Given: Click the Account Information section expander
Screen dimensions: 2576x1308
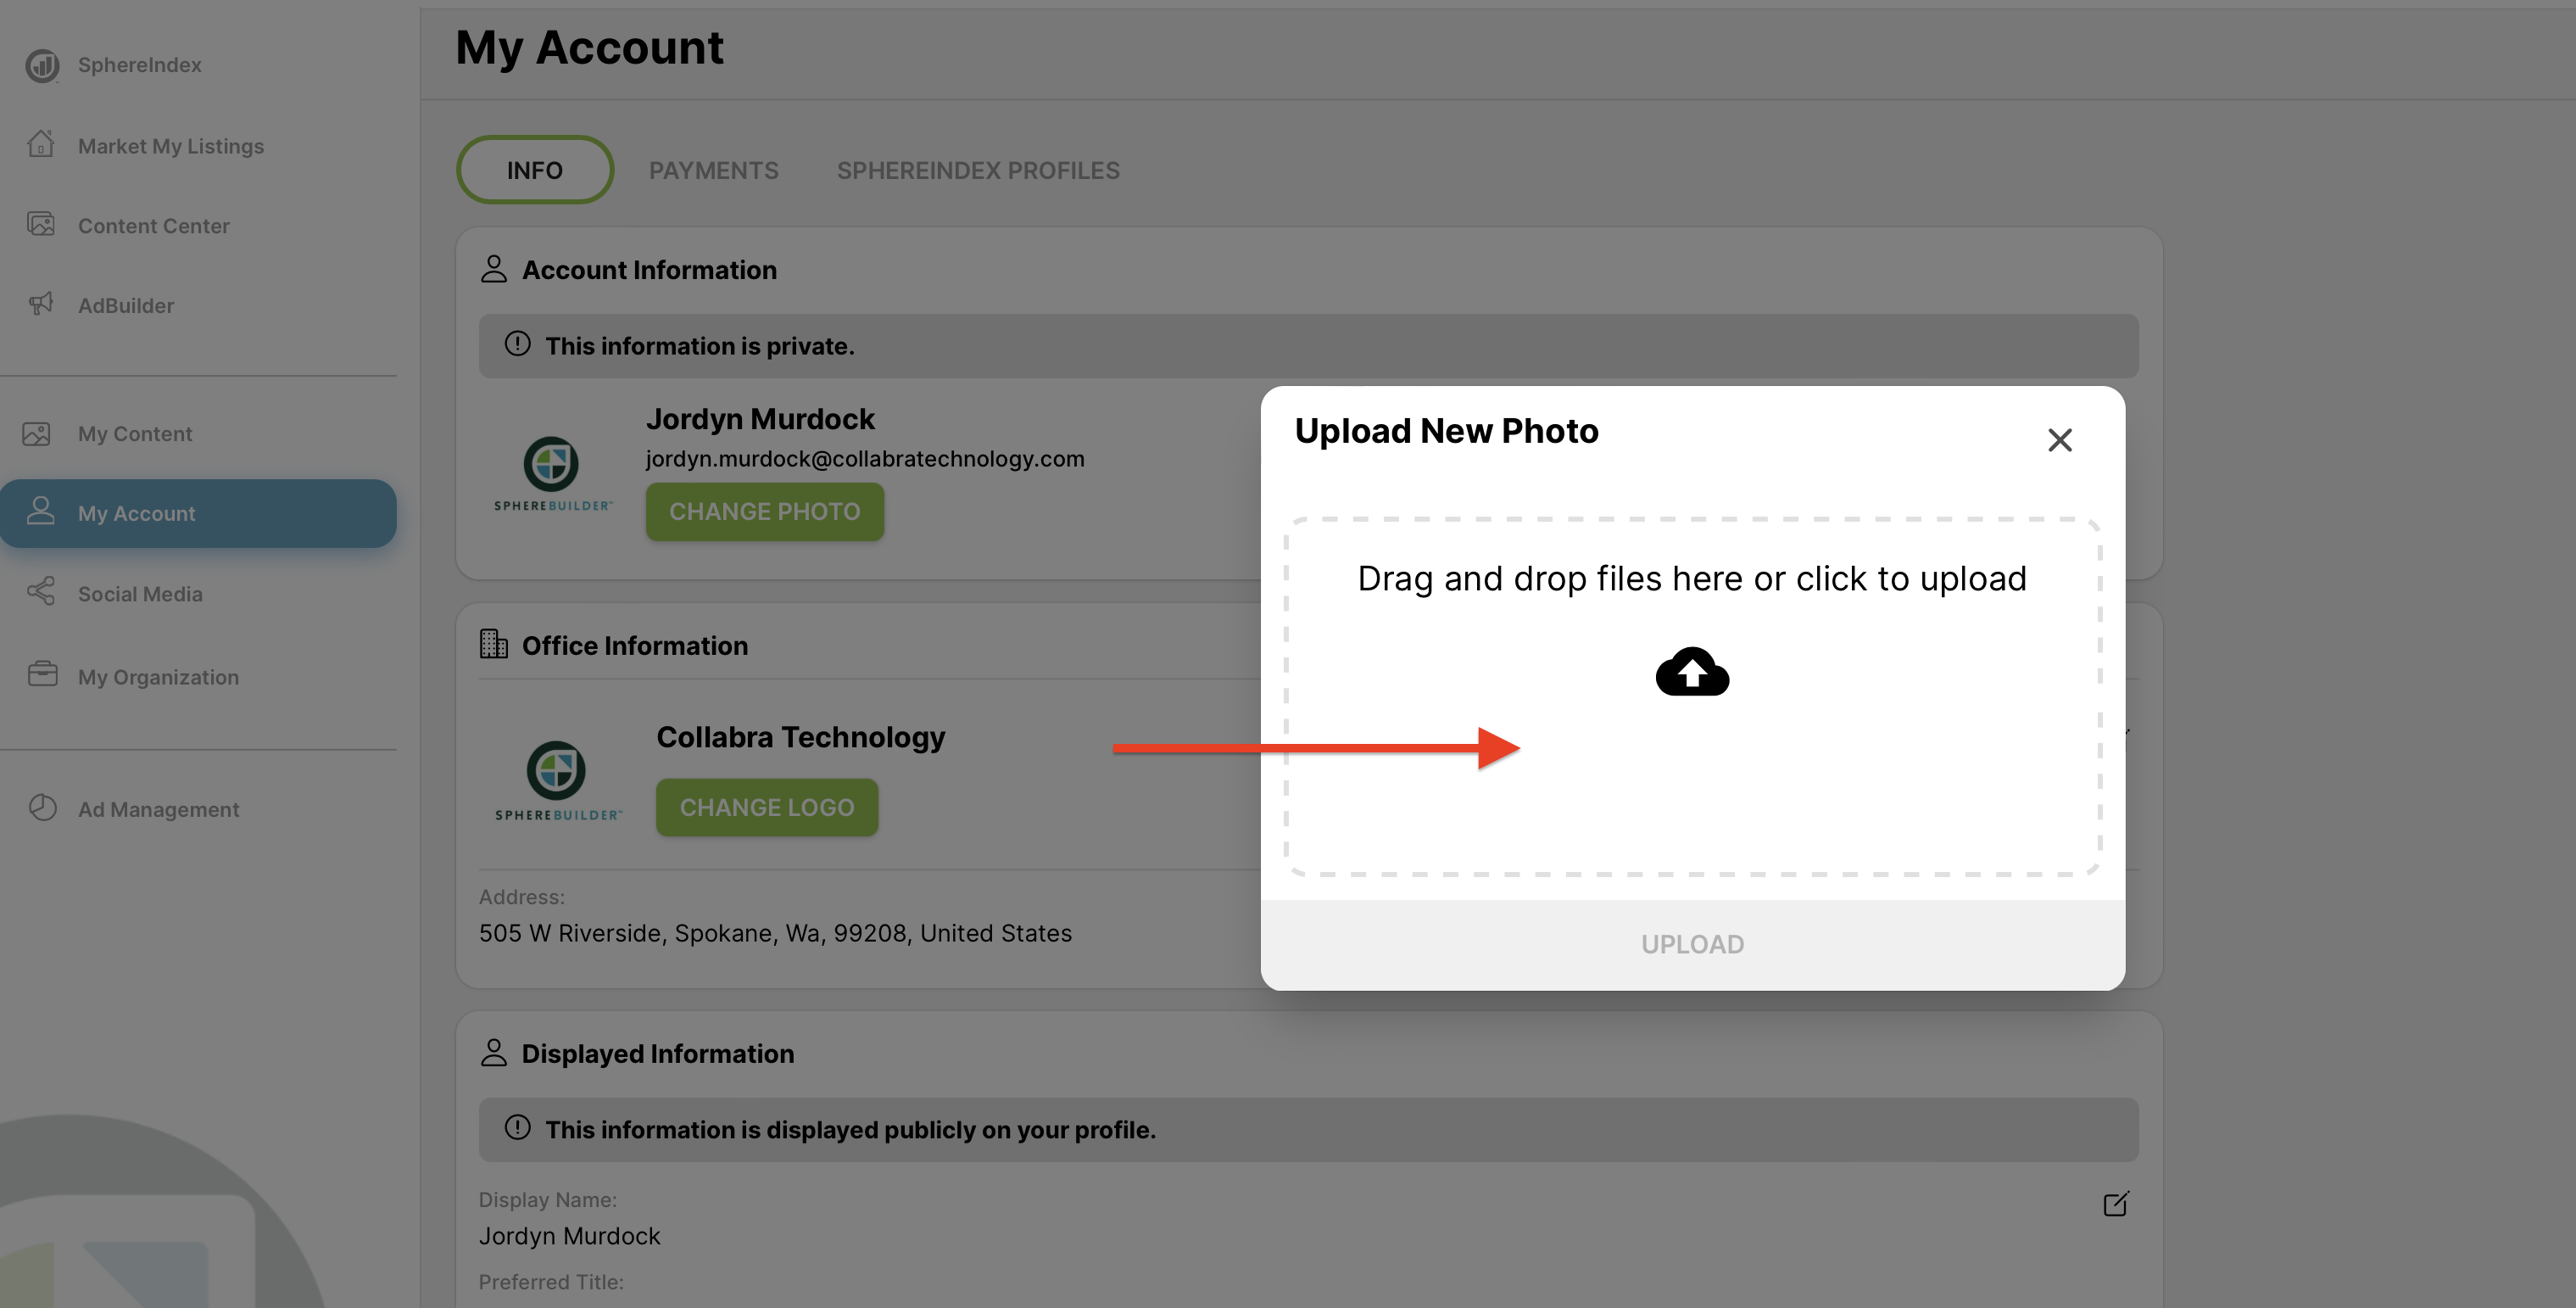Looking at the screenshot, I should pos(649,267).
